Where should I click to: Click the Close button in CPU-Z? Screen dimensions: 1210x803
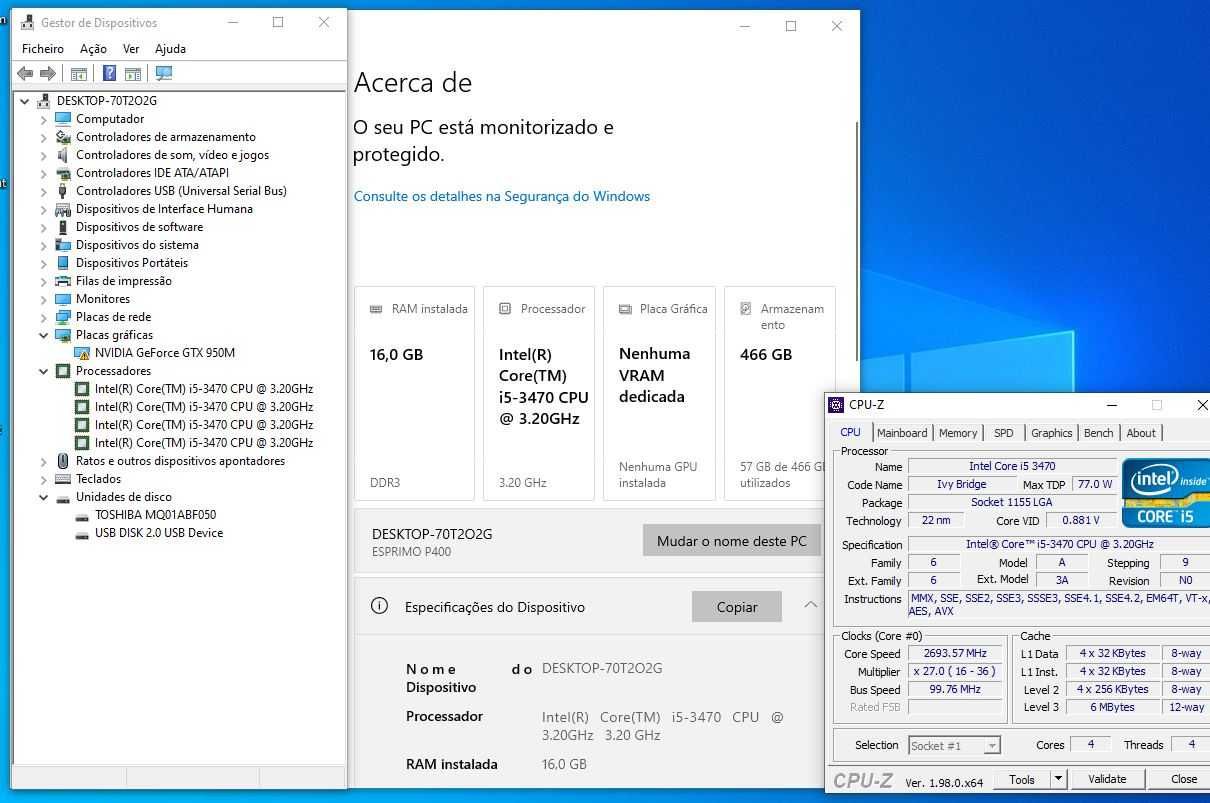click(x=1184, y=779)
